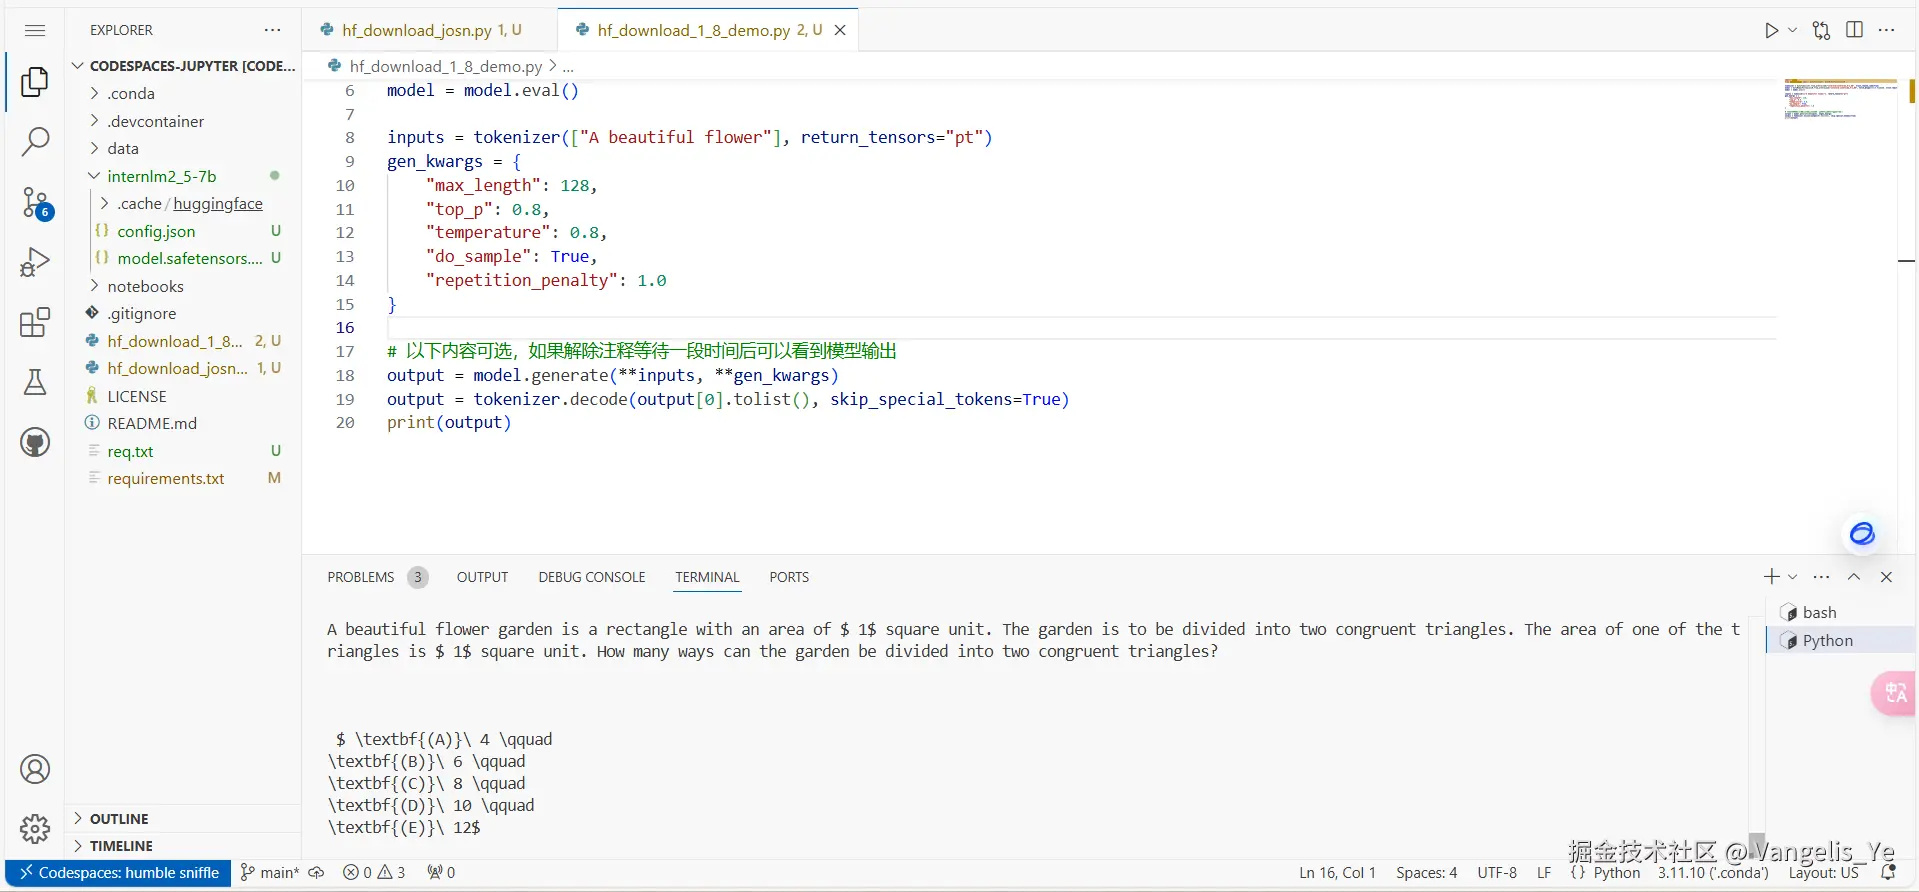Screen dimensions: 1919x892
Task: Collapse the internlm2_5-7b folder
Action: click(184, 176)
